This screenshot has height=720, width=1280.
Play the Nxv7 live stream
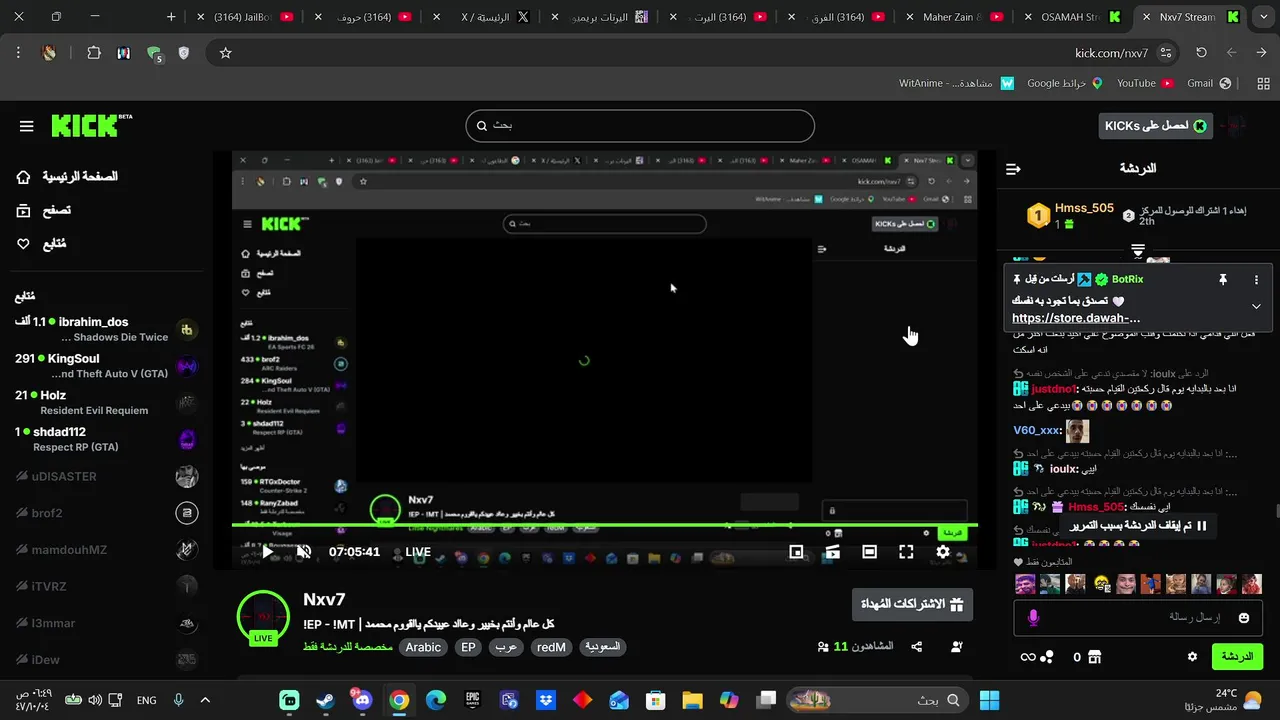[267, 551]
